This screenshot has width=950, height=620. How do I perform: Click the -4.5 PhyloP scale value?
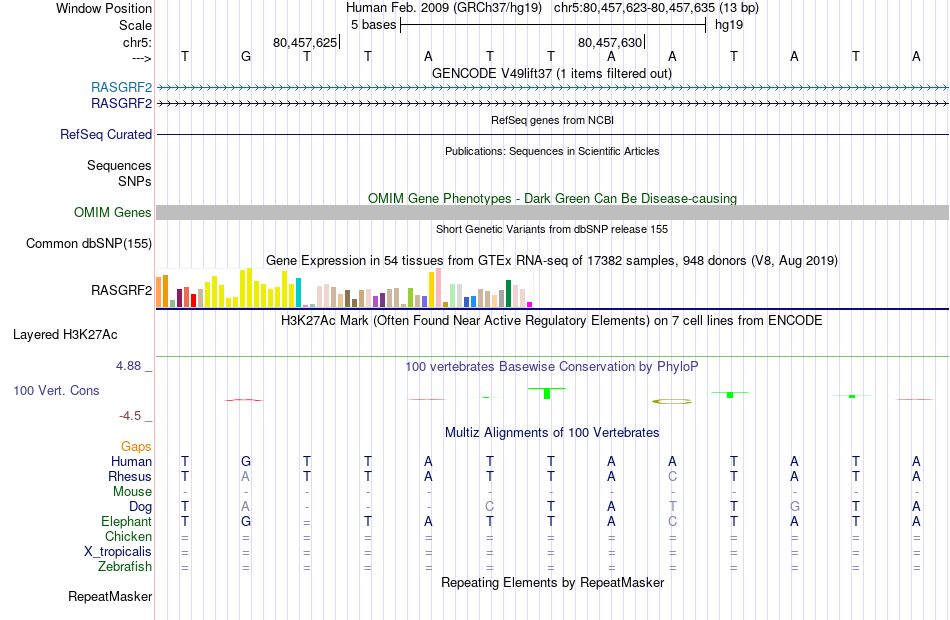[x=130, y=416]
